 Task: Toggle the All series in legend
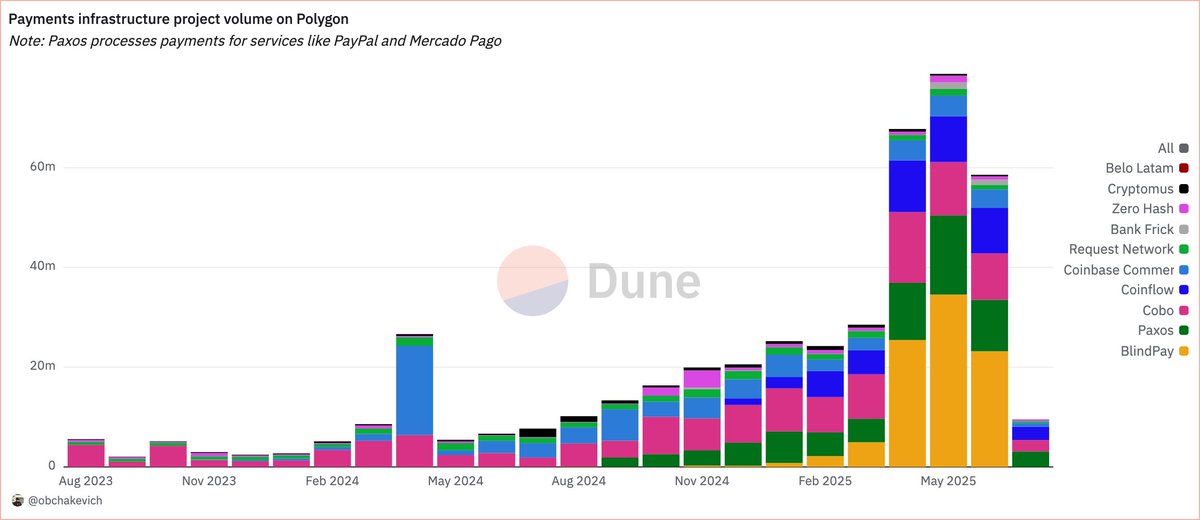[x=1173, y=148]
